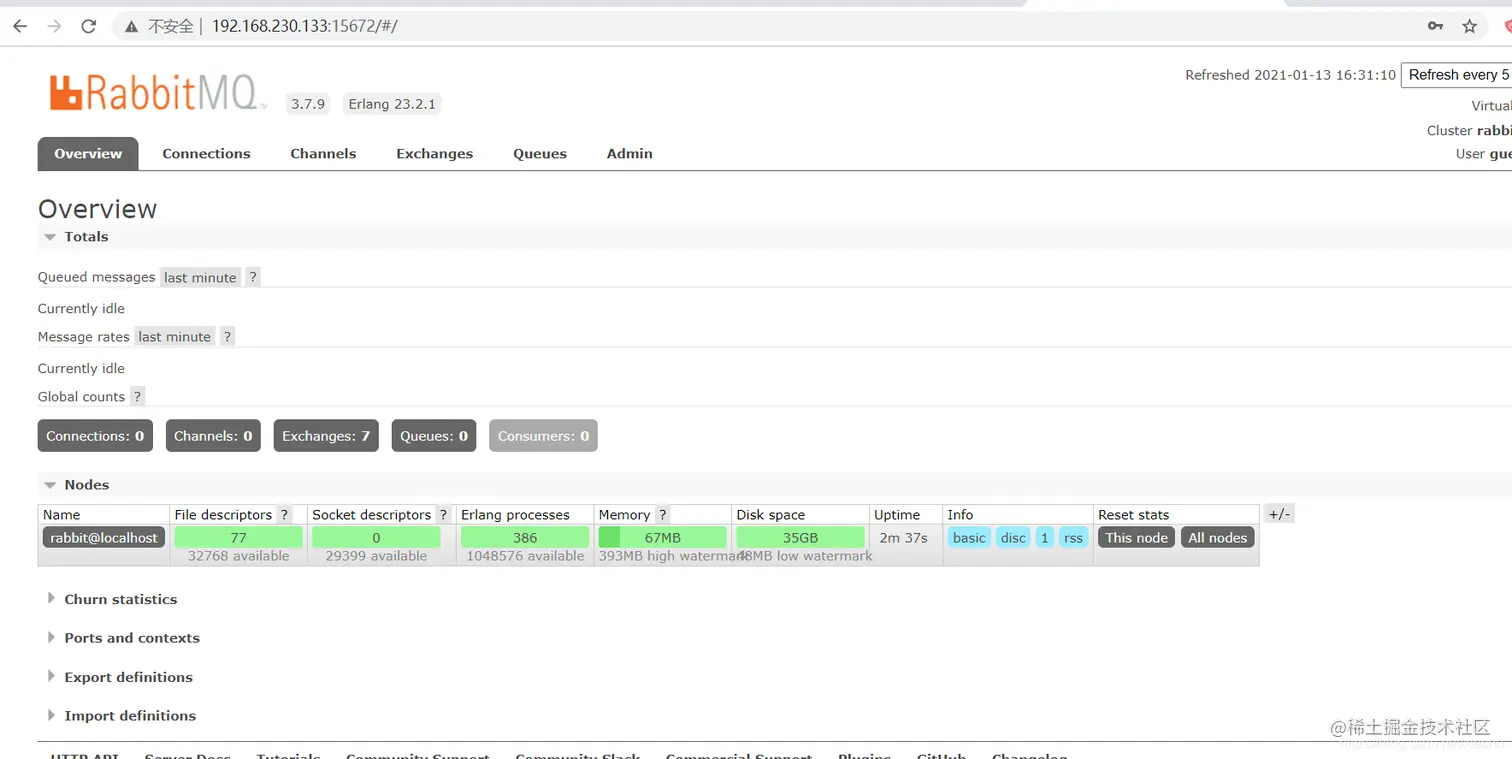The image size is (1512, 759).
Task: Click the Consumers: 0 count button
Action: (x=543, y=436)
